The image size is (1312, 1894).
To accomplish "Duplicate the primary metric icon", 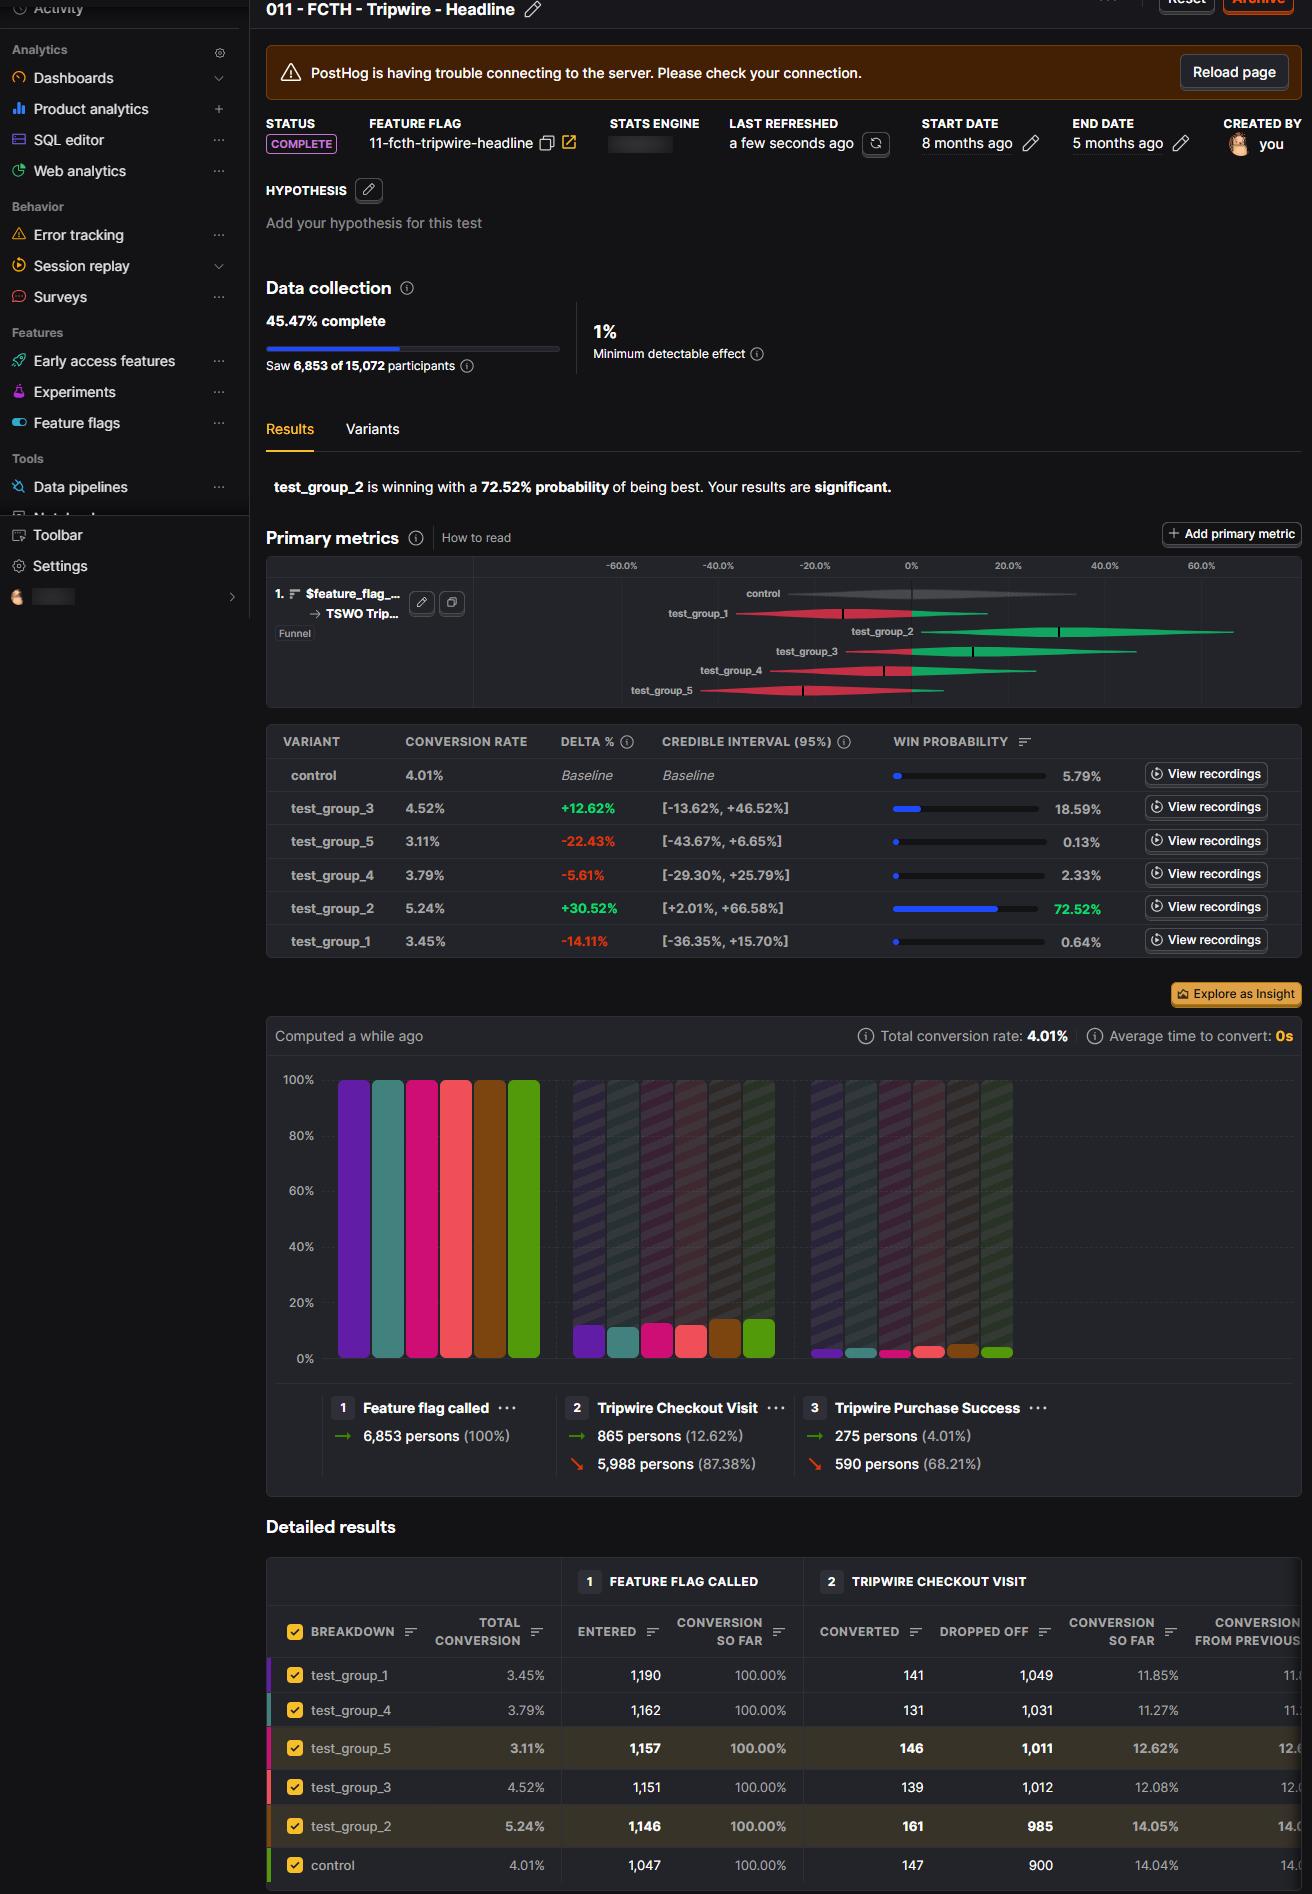I will click(452, 603).
